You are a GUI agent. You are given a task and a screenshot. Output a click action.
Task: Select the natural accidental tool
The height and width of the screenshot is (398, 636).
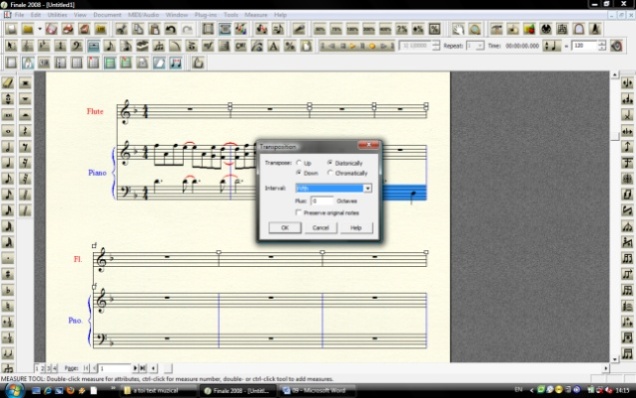8,306
